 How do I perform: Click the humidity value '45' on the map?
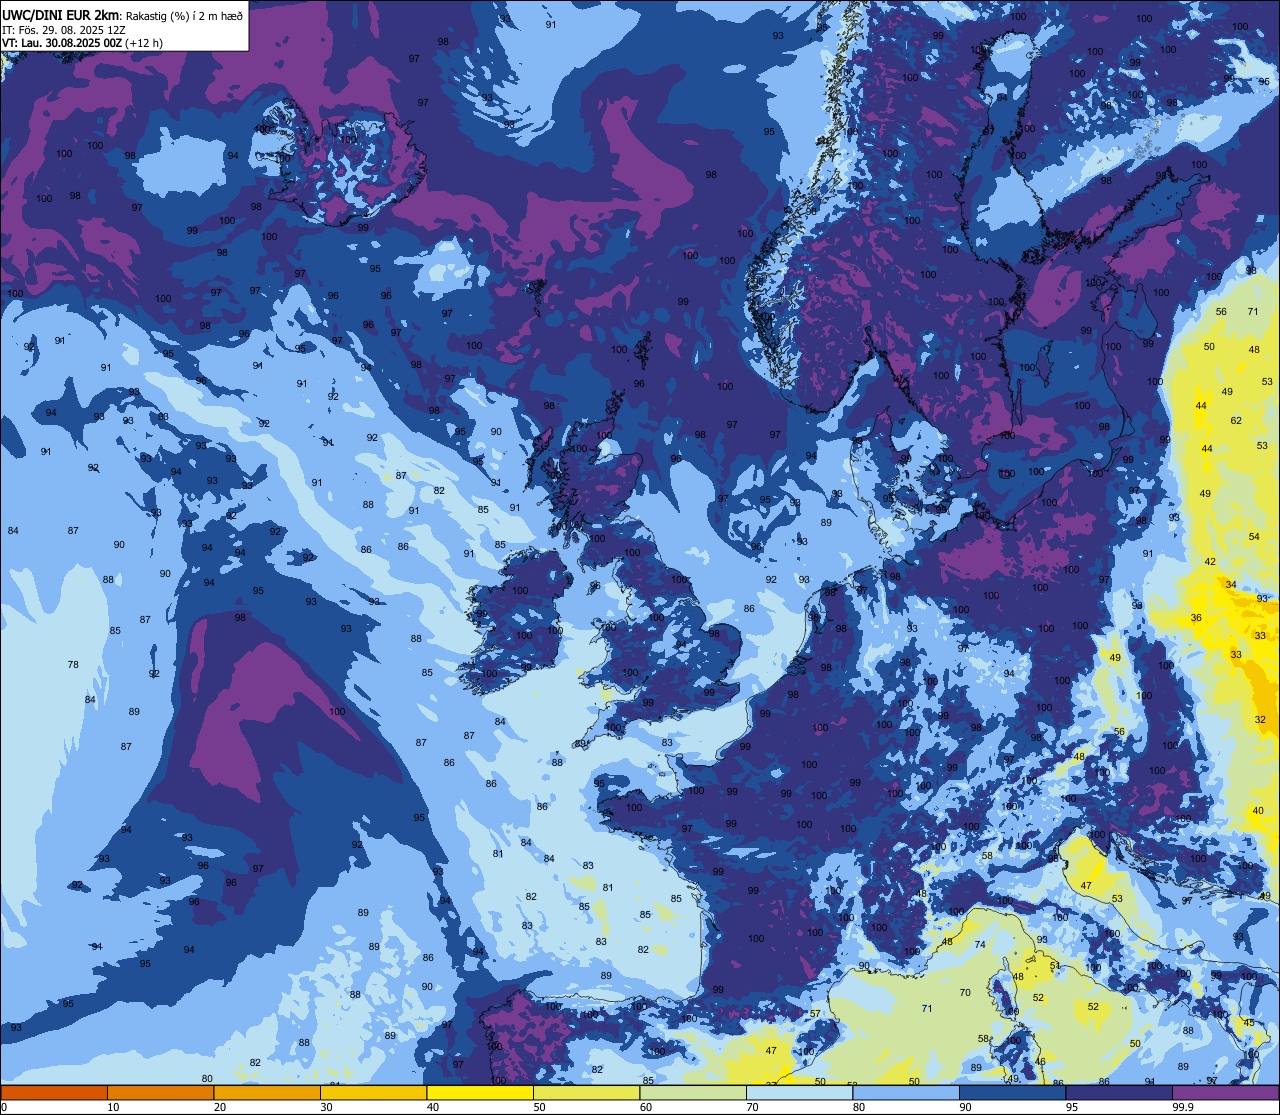[x=1249, y=1023]
